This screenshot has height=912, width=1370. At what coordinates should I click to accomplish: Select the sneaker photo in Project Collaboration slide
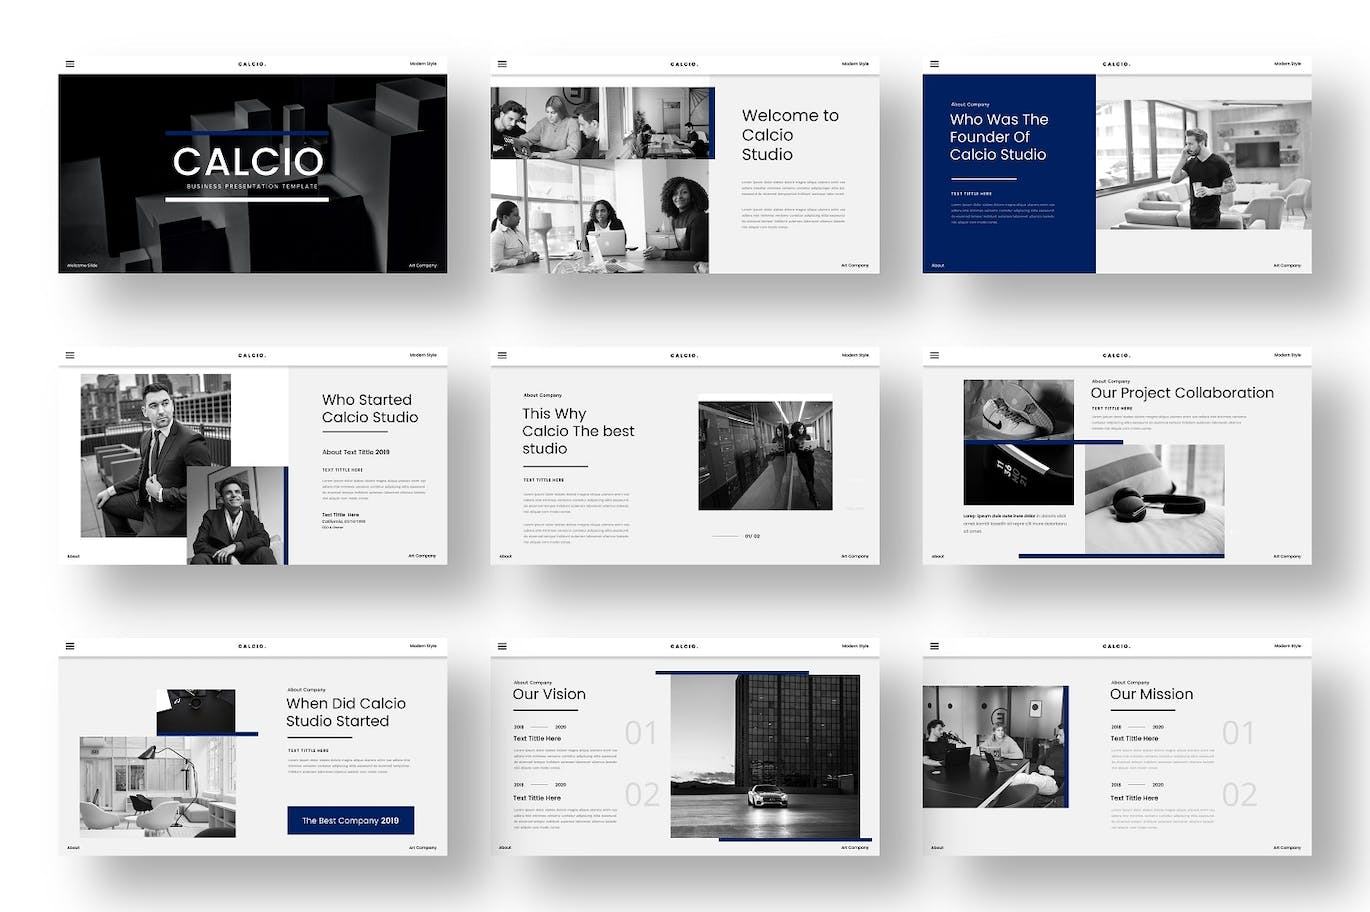[1018, 409]
